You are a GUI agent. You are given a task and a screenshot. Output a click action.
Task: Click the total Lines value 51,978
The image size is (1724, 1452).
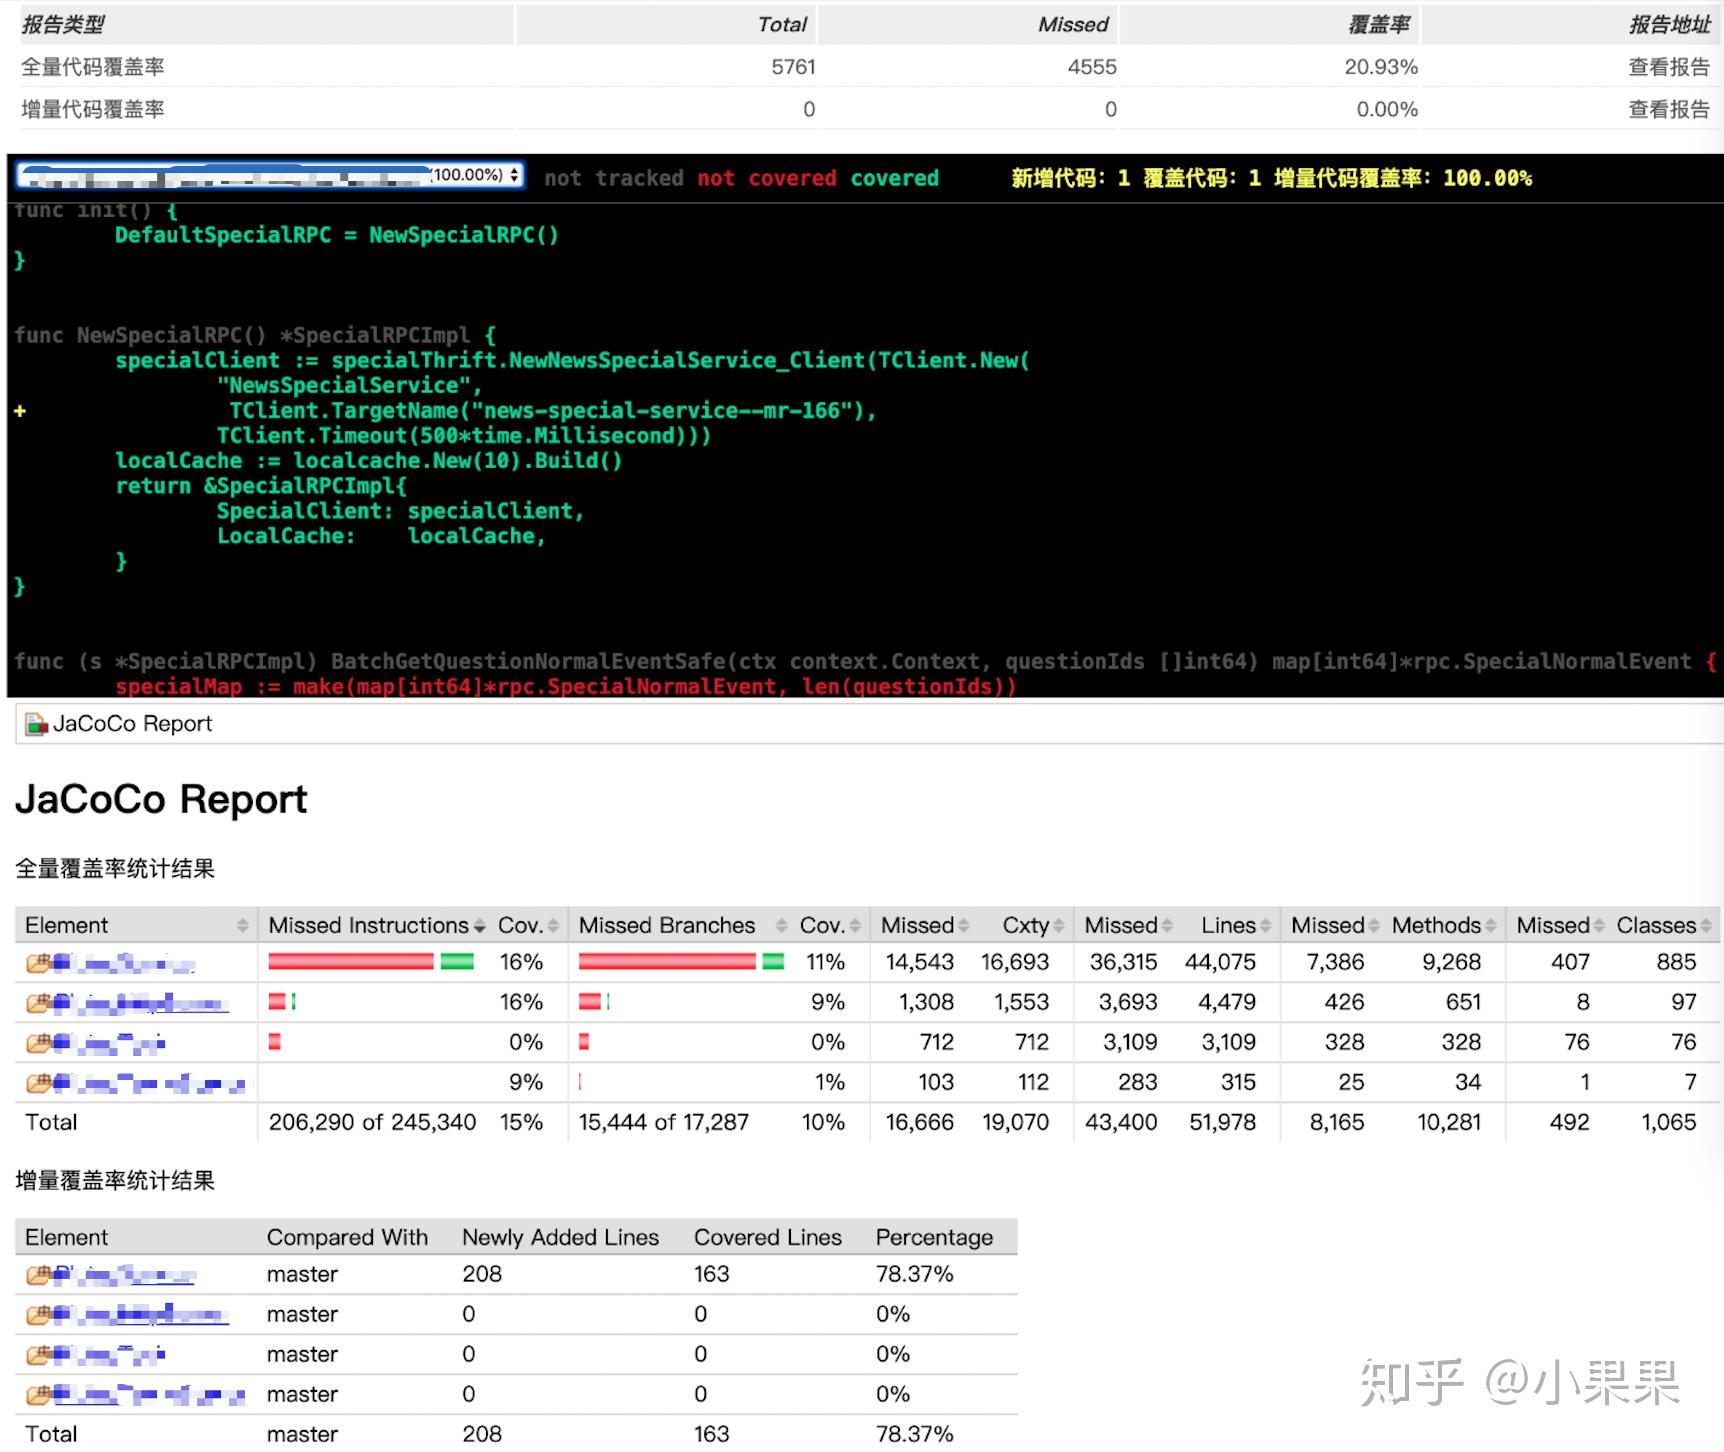(1222, 1122)
